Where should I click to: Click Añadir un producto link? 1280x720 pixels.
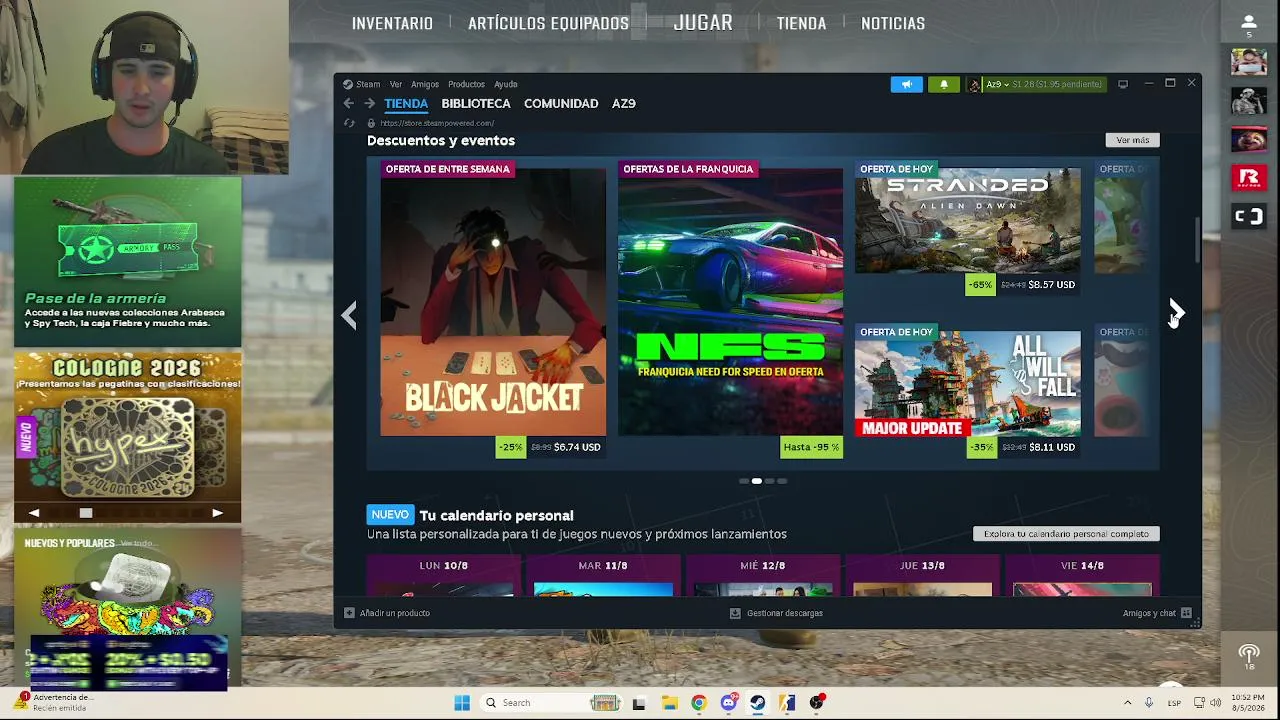[395, 613]
